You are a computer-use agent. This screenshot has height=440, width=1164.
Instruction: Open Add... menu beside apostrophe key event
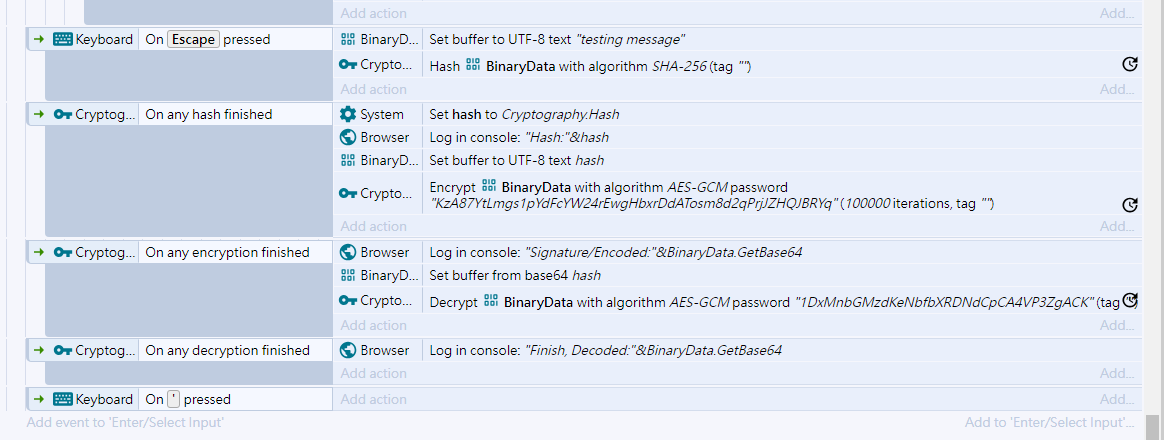[1117, 399]
